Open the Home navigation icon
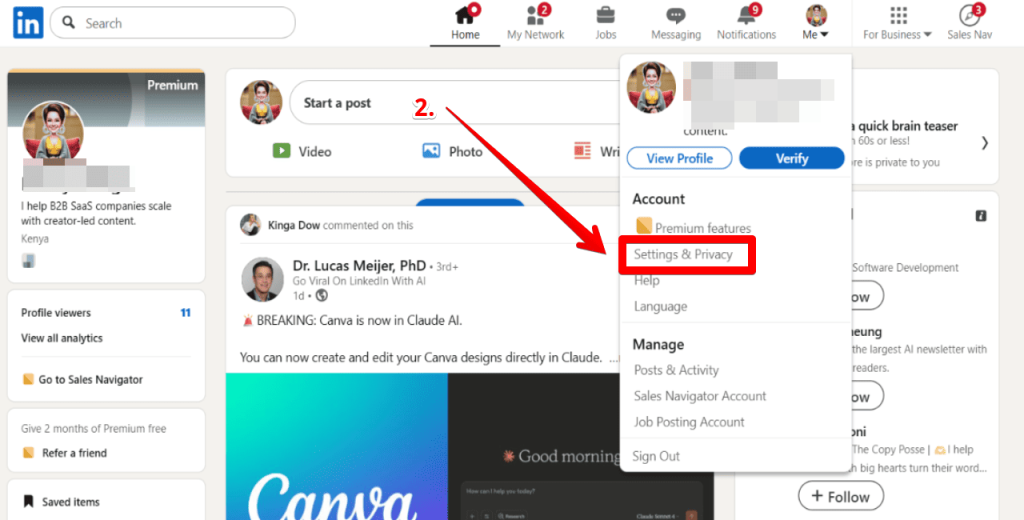This screenshot has width=1024, height=520. 465,14
